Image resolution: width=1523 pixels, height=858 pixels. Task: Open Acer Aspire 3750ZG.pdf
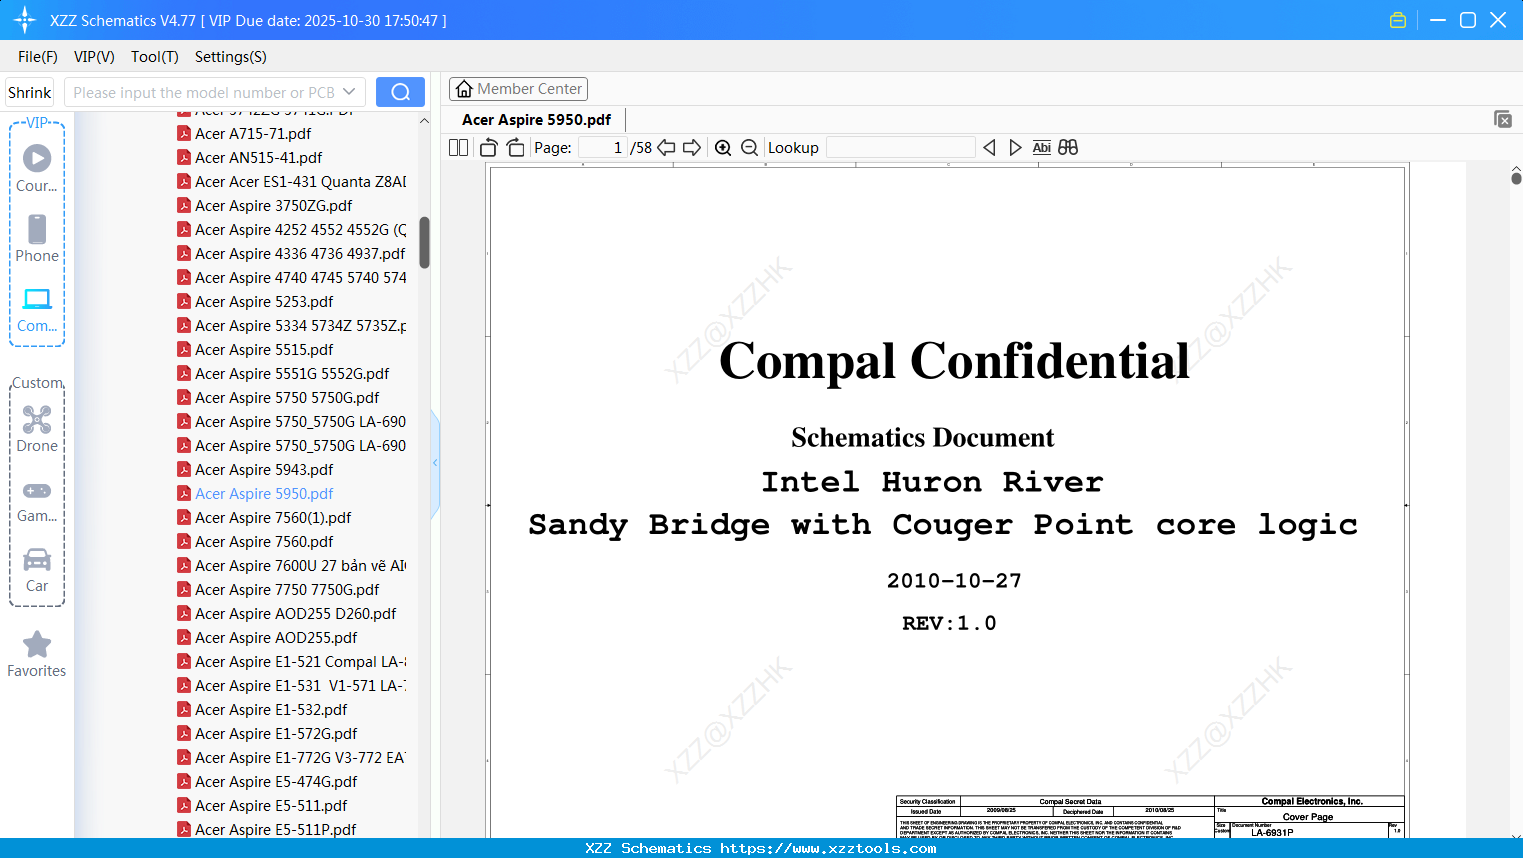coord(265,205)
